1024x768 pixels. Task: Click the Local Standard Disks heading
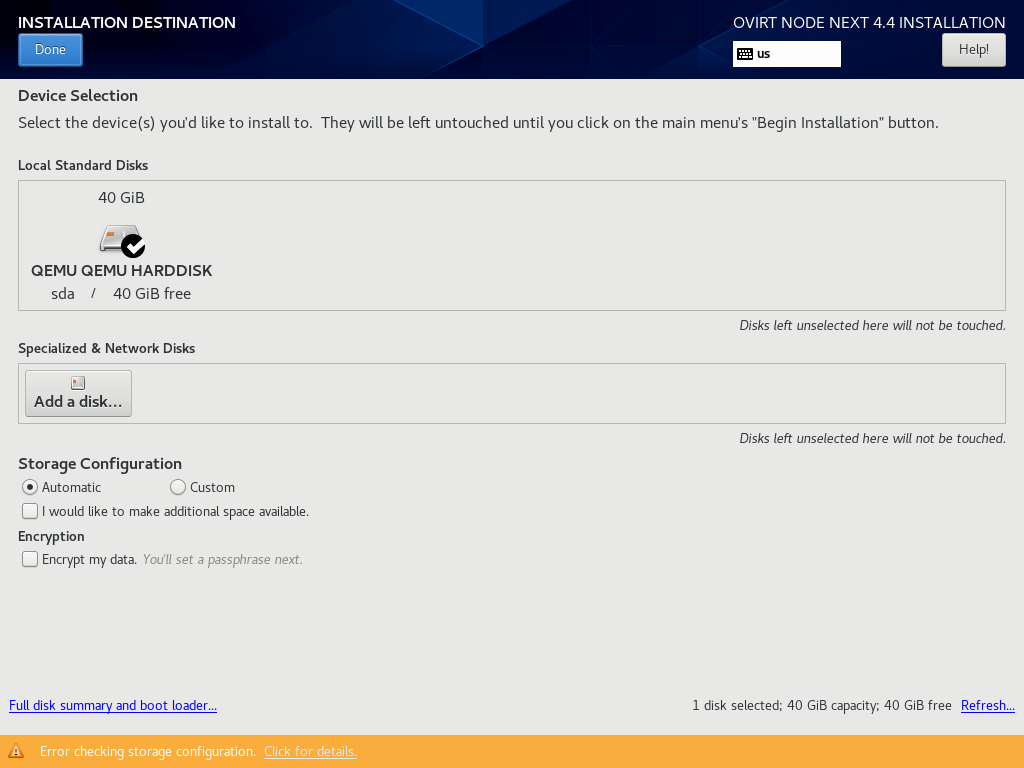(x=83, y=166)
